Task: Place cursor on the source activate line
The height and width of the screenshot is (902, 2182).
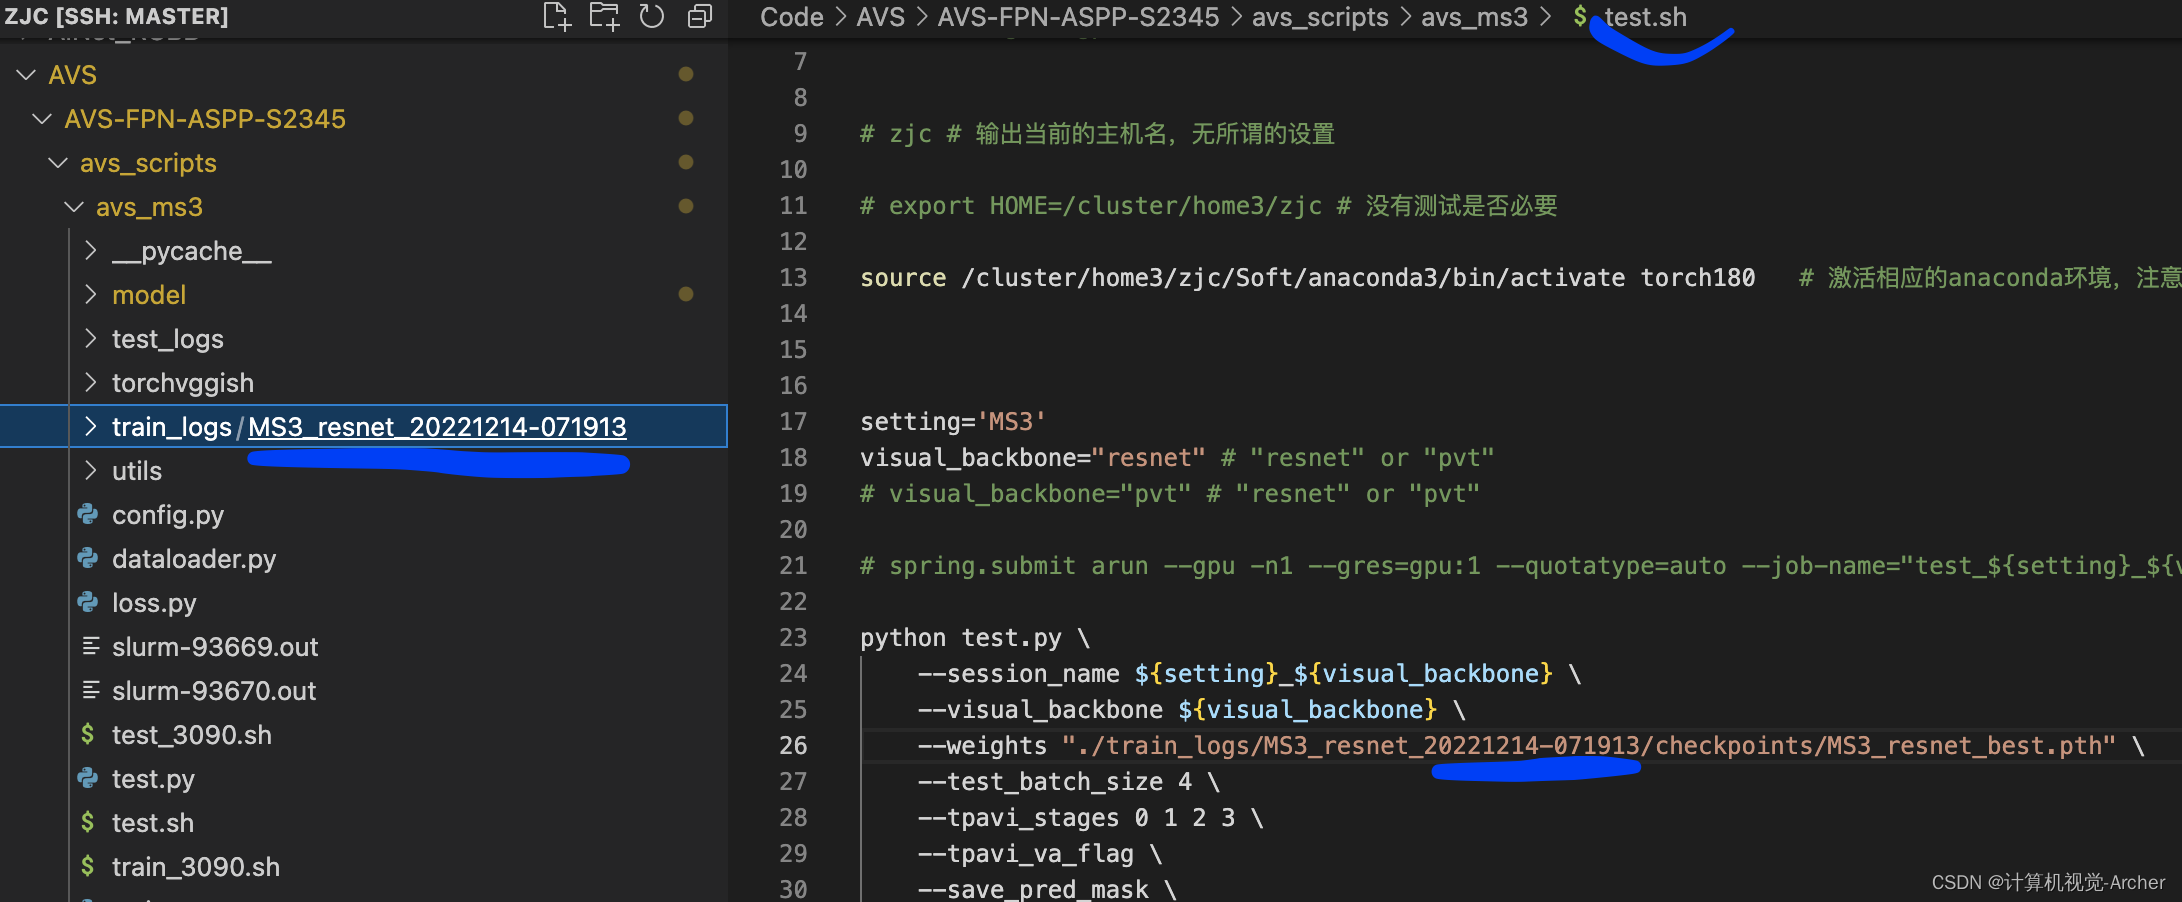Action: 1308,277
